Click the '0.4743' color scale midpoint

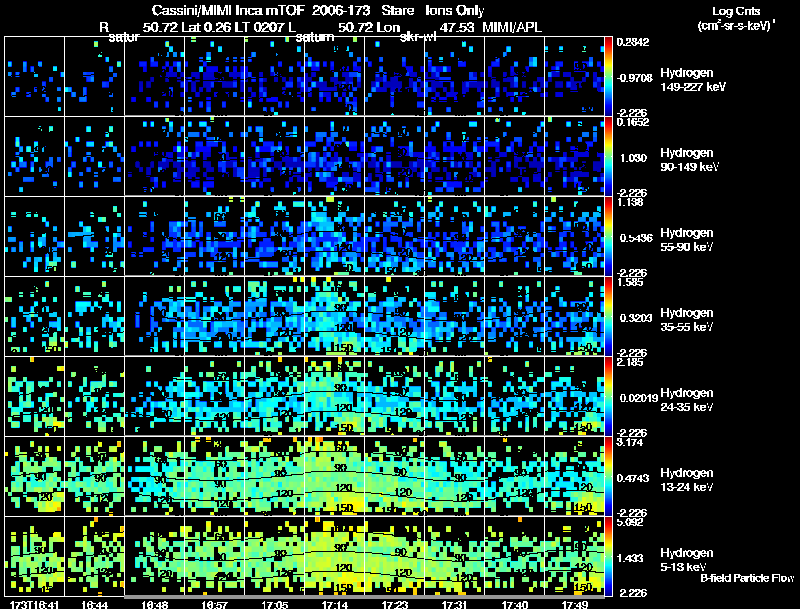634,478
